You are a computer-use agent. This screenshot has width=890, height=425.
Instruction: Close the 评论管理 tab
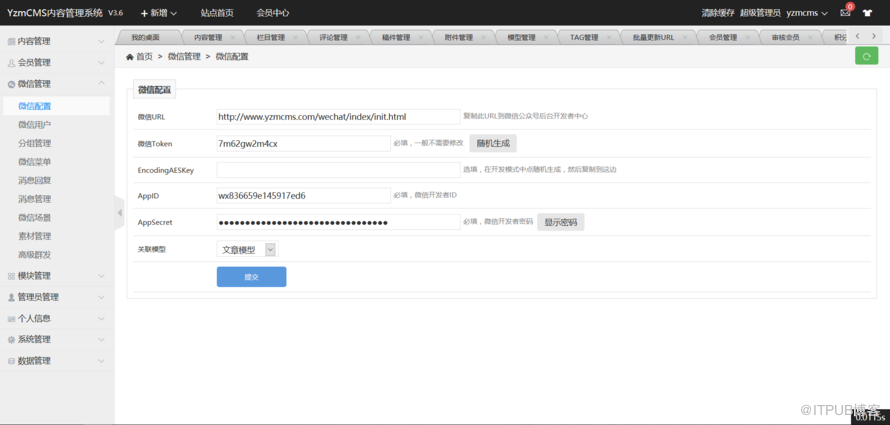[x=358, y=37]
